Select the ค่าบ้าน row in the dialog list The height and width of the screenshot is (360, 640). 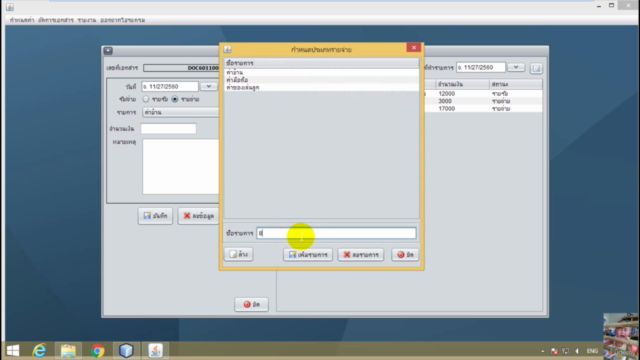point(321,72)
